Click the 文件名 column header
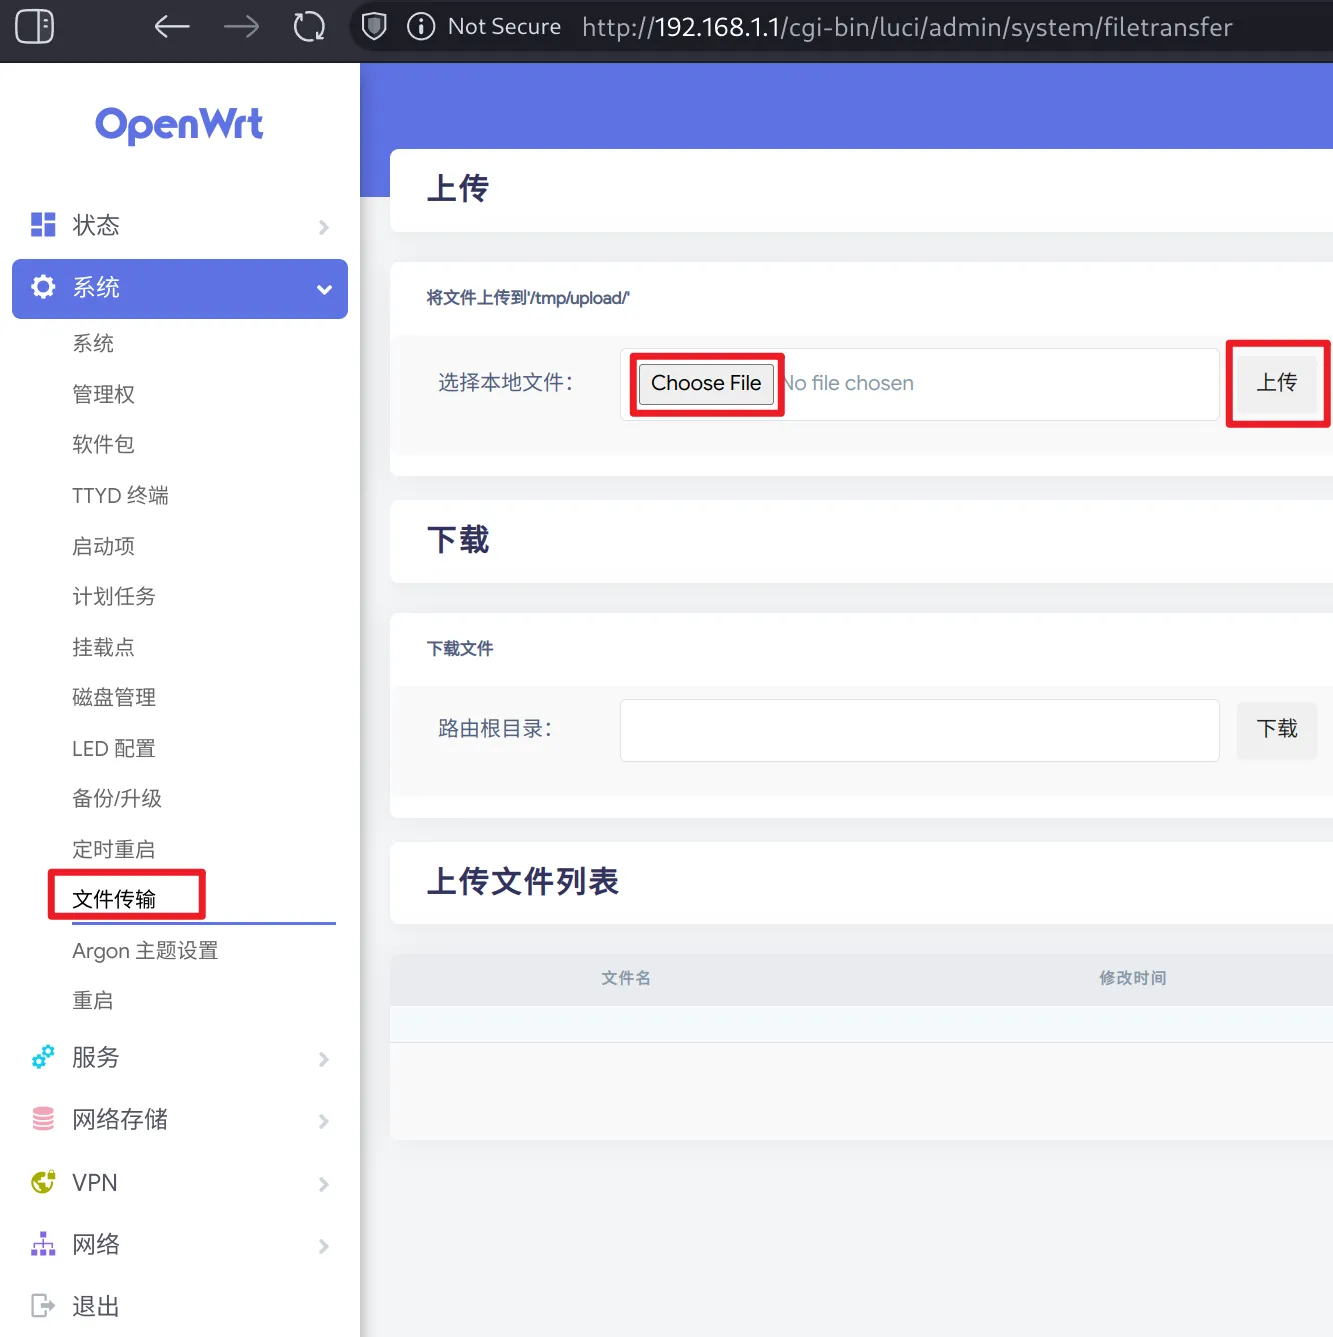The image size is (1333, 1337). pos(626,978)
